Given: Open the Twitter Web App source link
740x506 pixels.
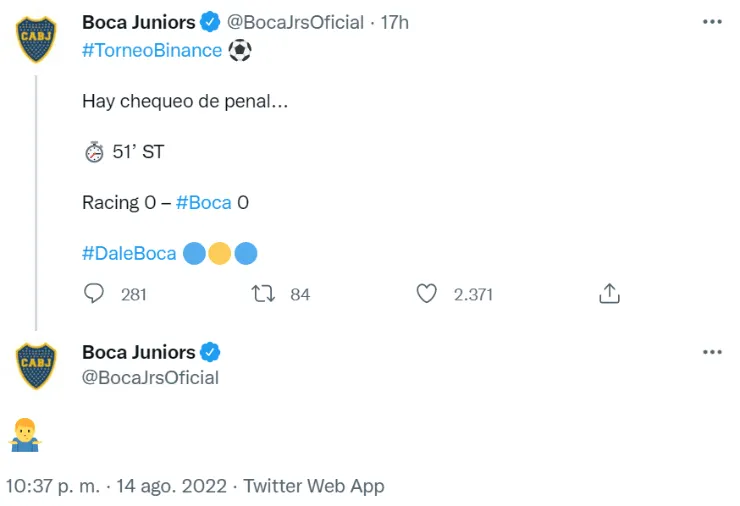Looking at the screenshot, I should click(x=314, y=486).
